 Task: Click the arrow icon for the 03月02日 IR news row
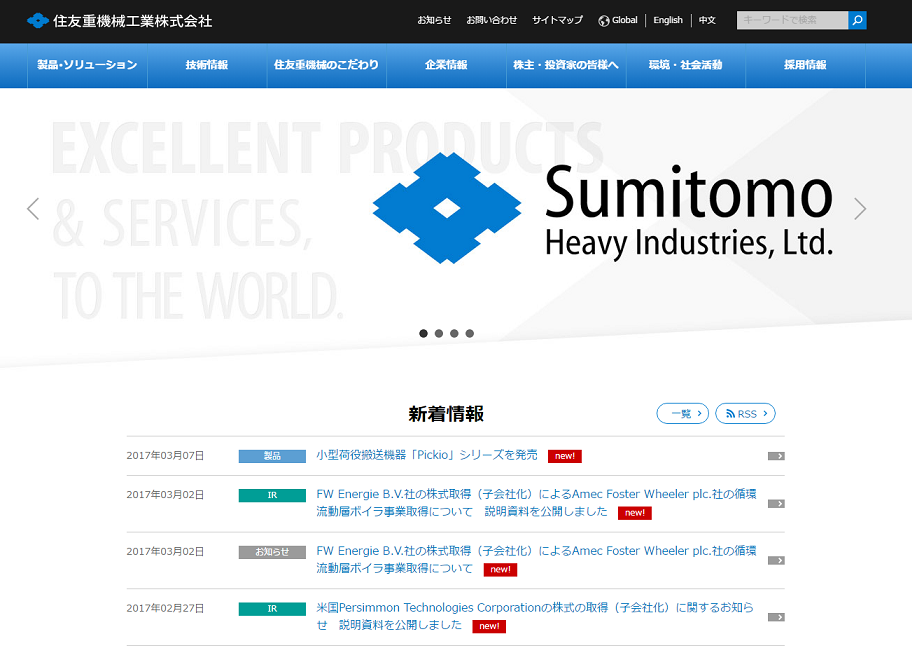[776, 504]
